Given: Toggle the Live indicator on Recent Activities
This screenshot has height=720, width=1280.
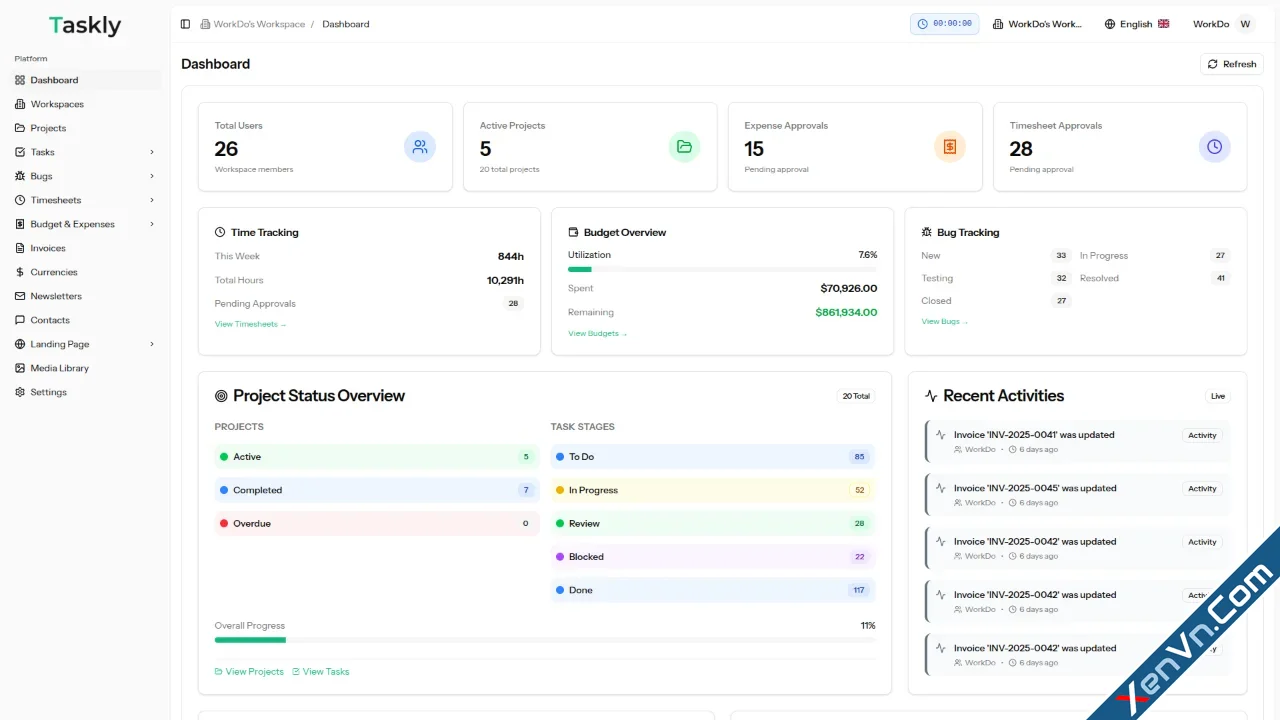Looking at the screenshot, I should [1217, 396].
